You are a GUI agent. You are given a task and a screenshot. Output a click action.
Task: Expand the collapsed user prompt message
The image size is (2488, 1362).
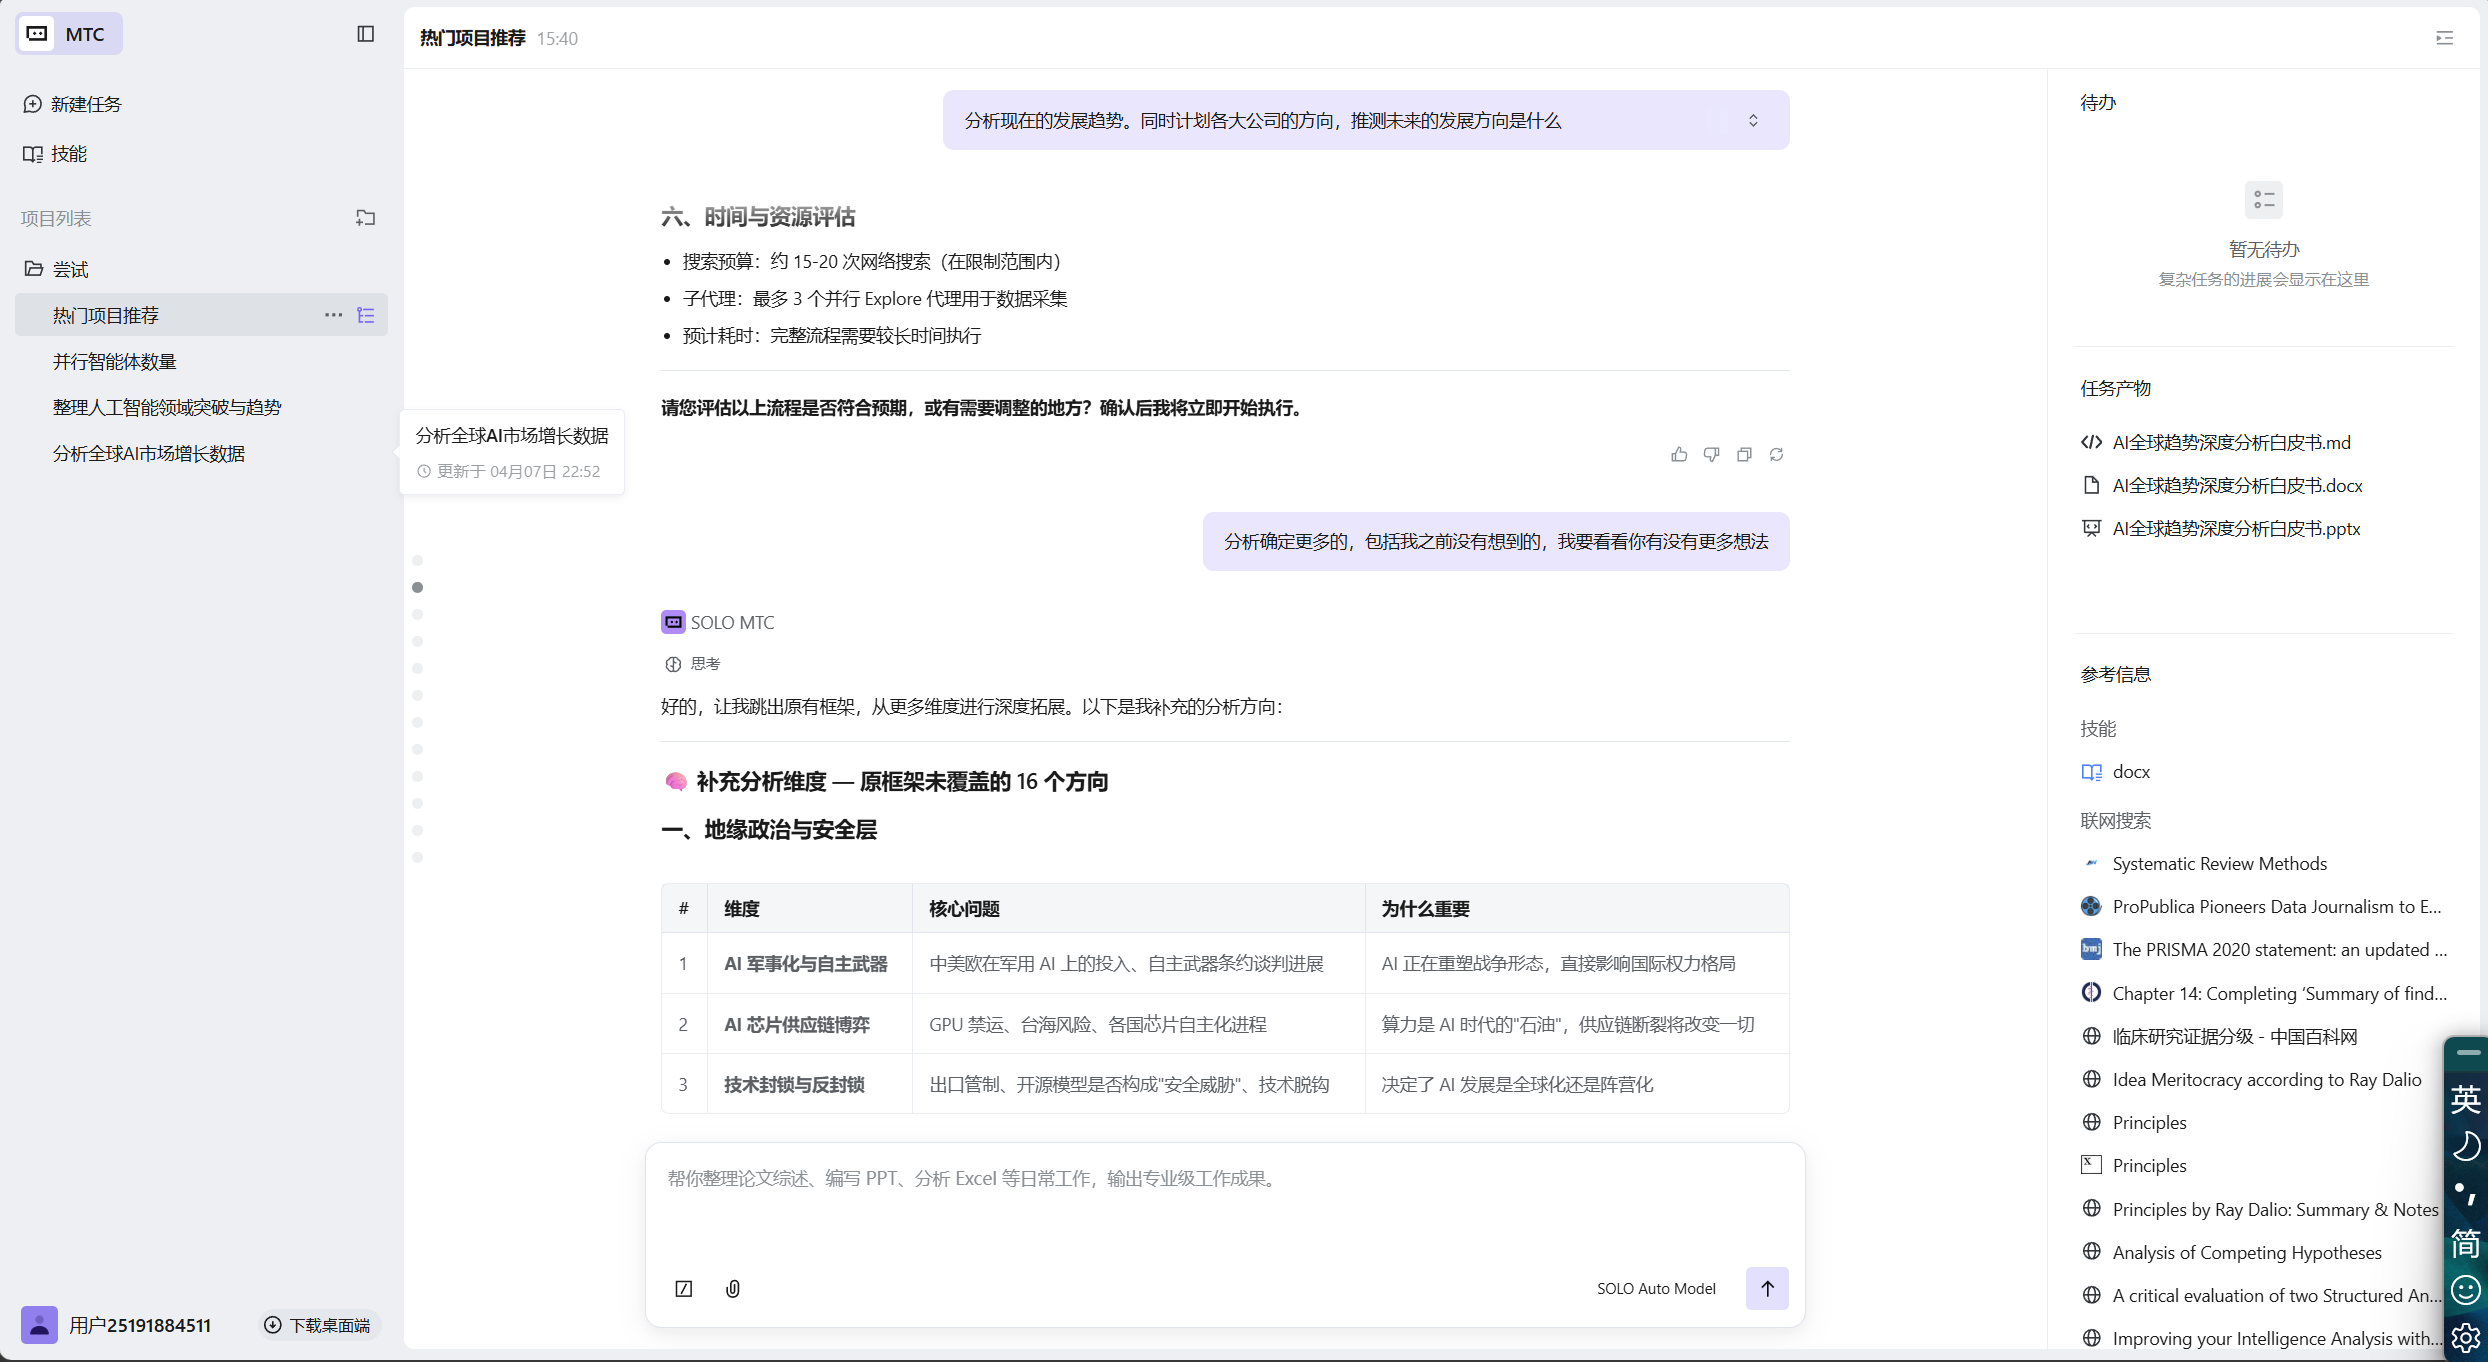coord(1753,120)
